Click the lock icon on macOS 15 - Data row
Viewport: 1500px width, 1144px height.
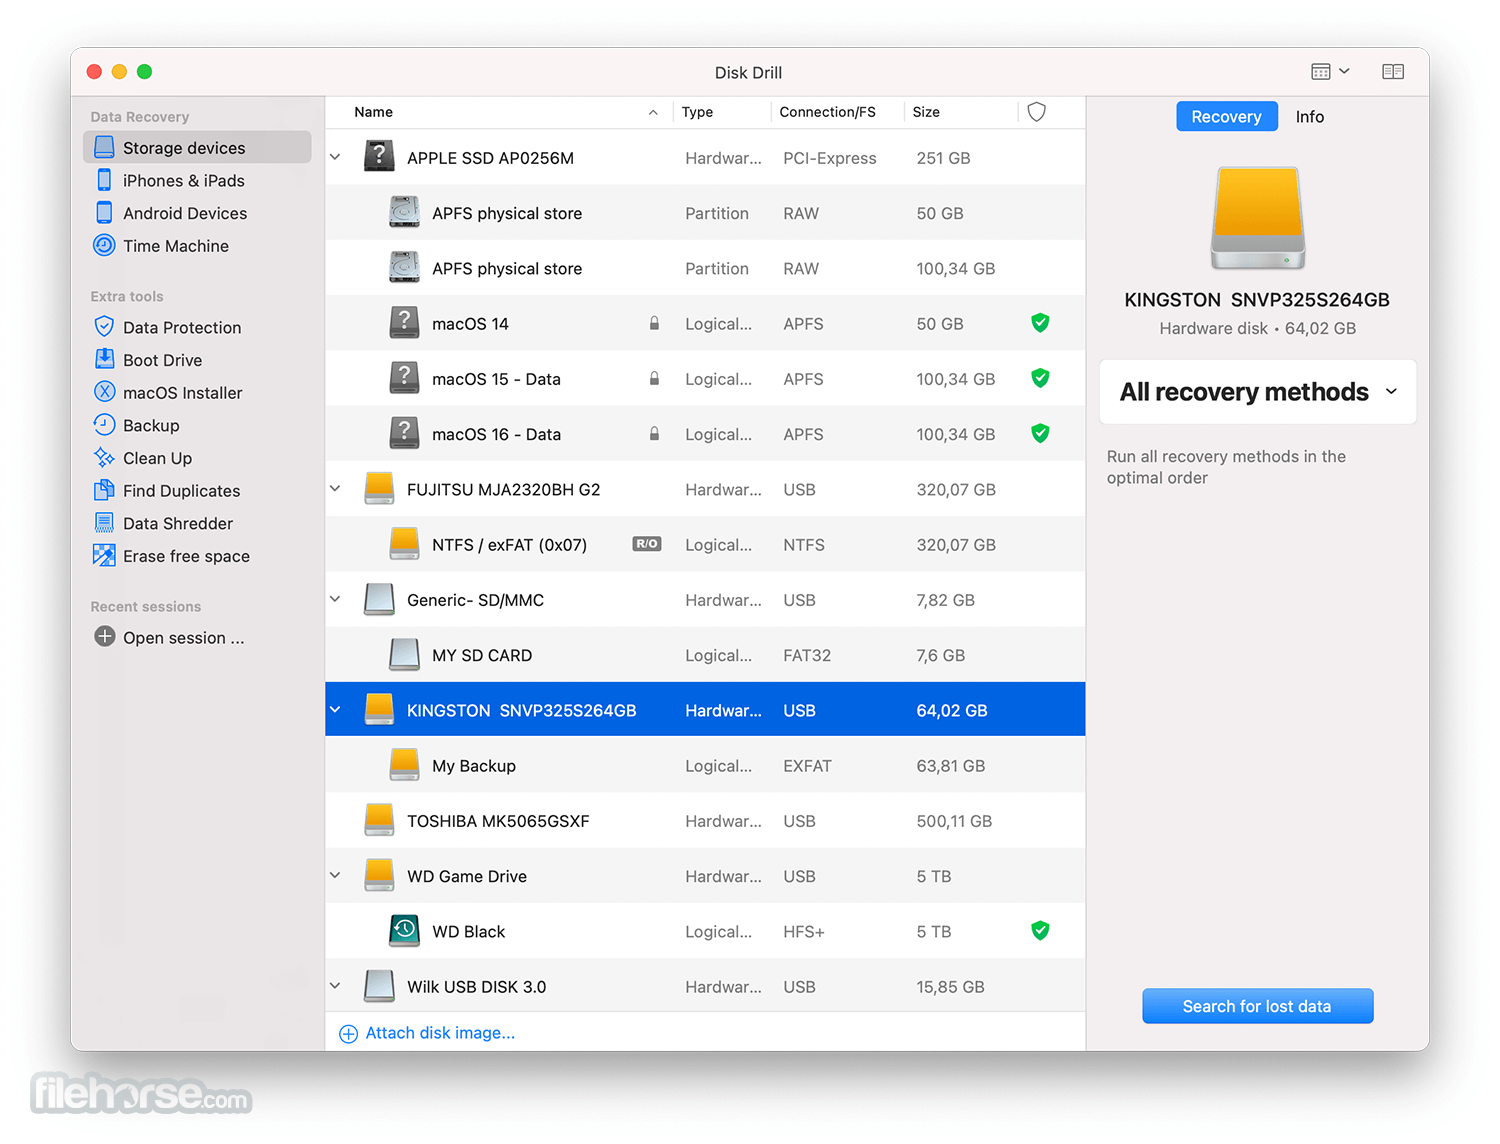point(654,378)
